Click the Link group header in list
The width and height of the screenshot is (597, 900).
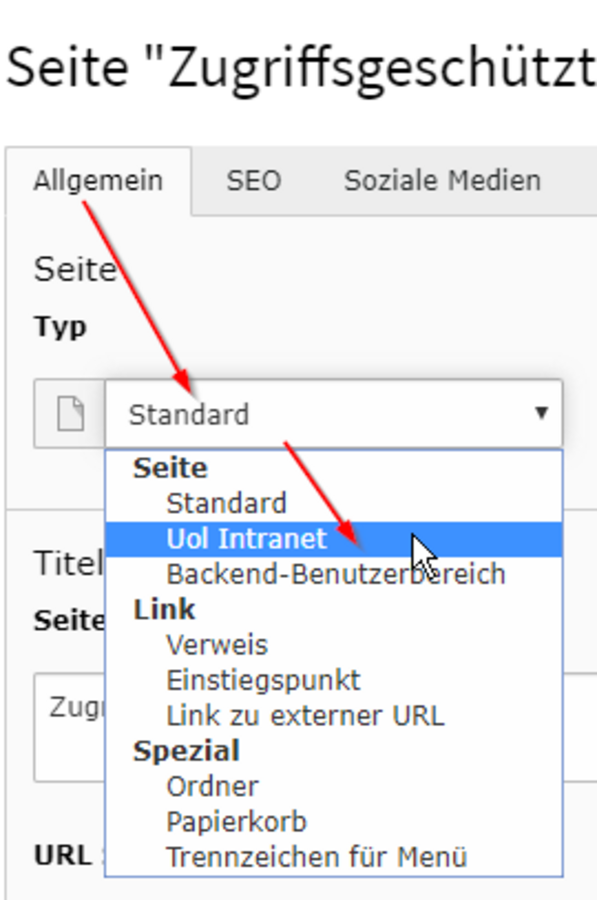point(164,610)
